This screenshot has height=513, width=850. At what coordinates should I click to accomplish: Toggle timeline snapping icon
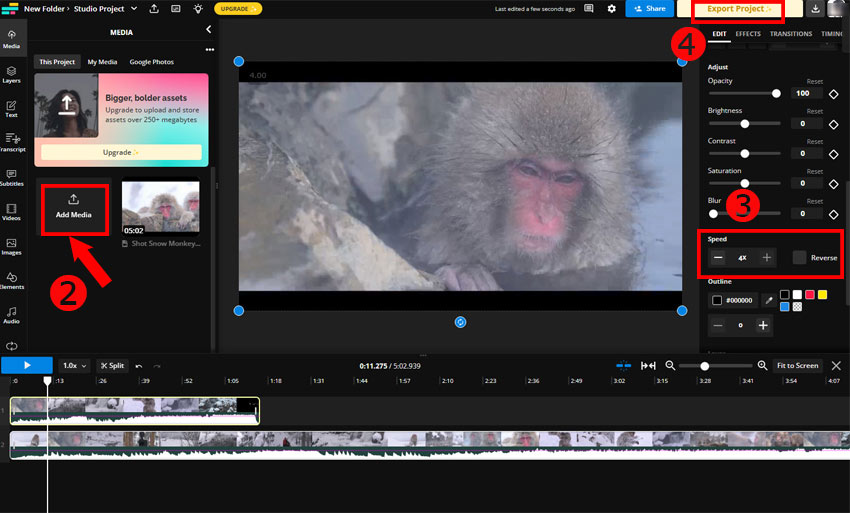point(624,366)
